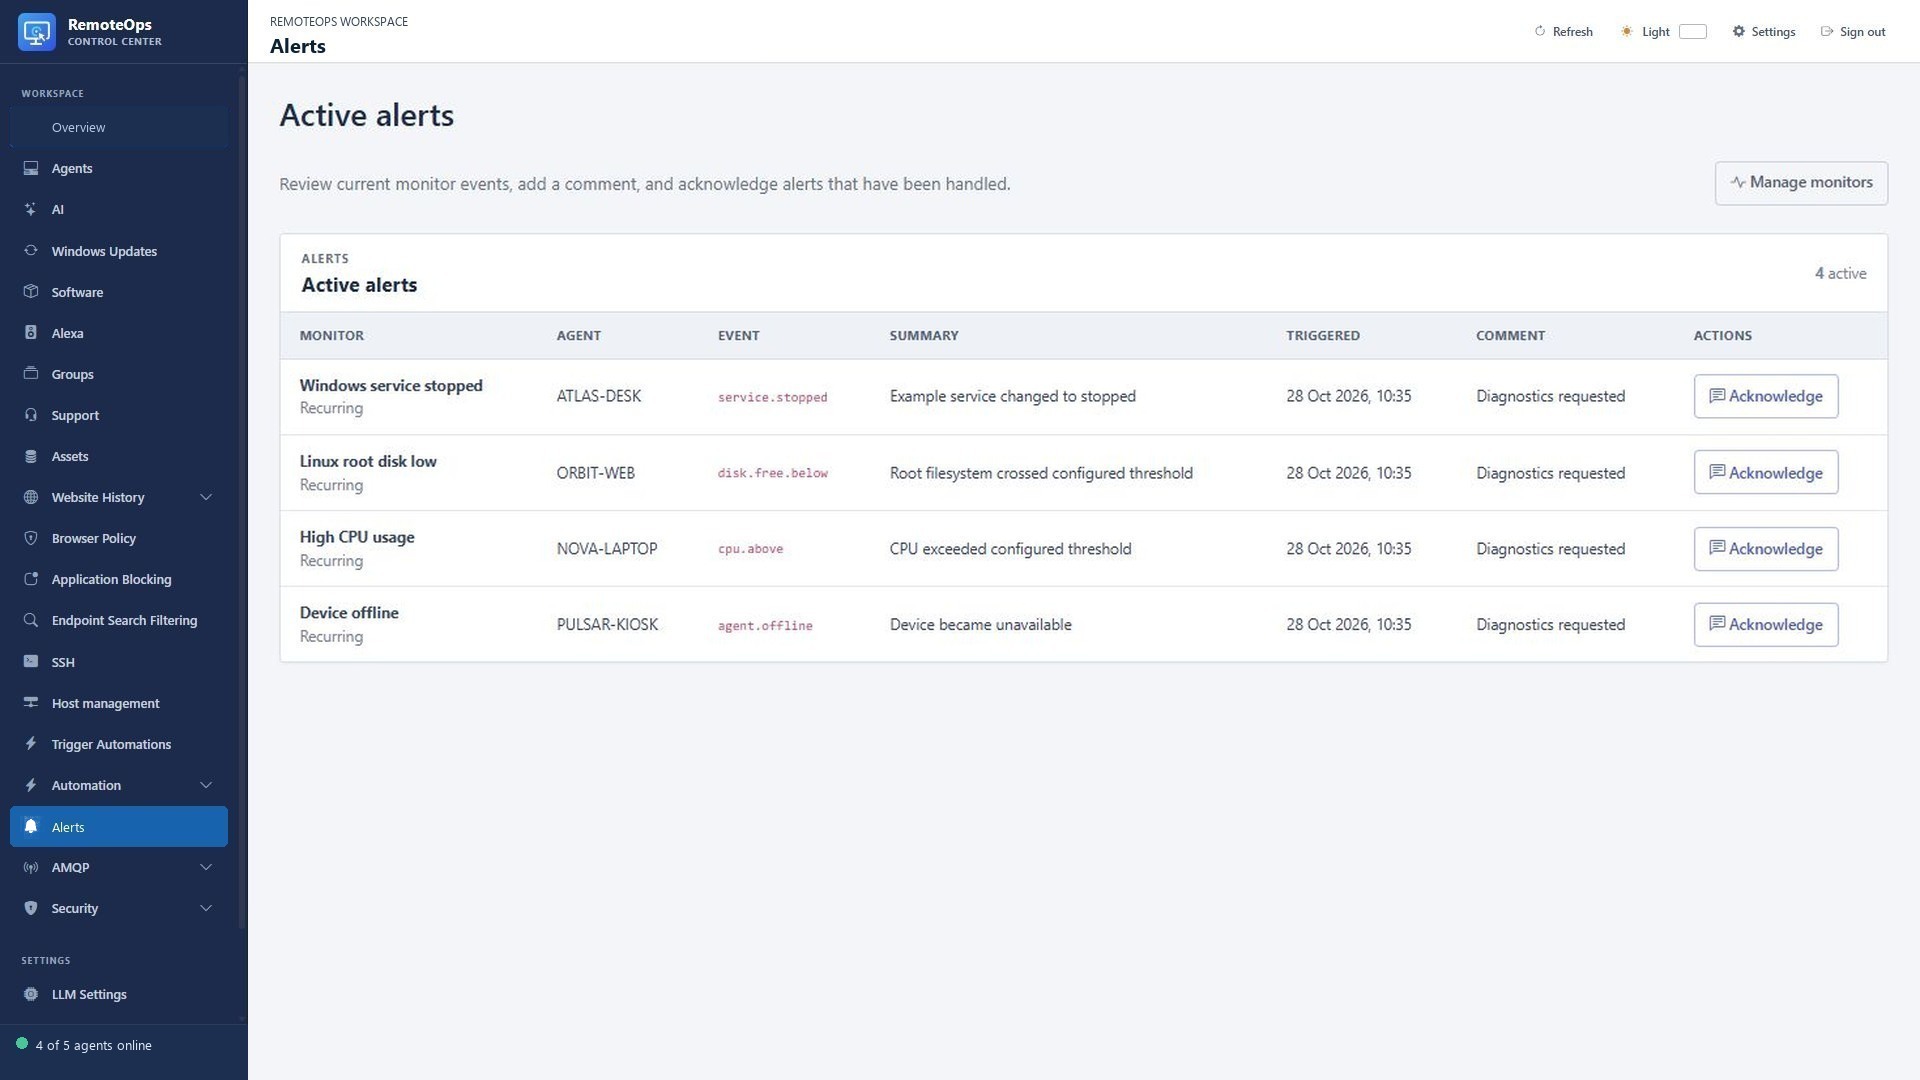Open Settings in the top bar
Image resolution: width=1920 pixels, height=1080 pixels.
pyautogui.click(x=1764, y=32)
